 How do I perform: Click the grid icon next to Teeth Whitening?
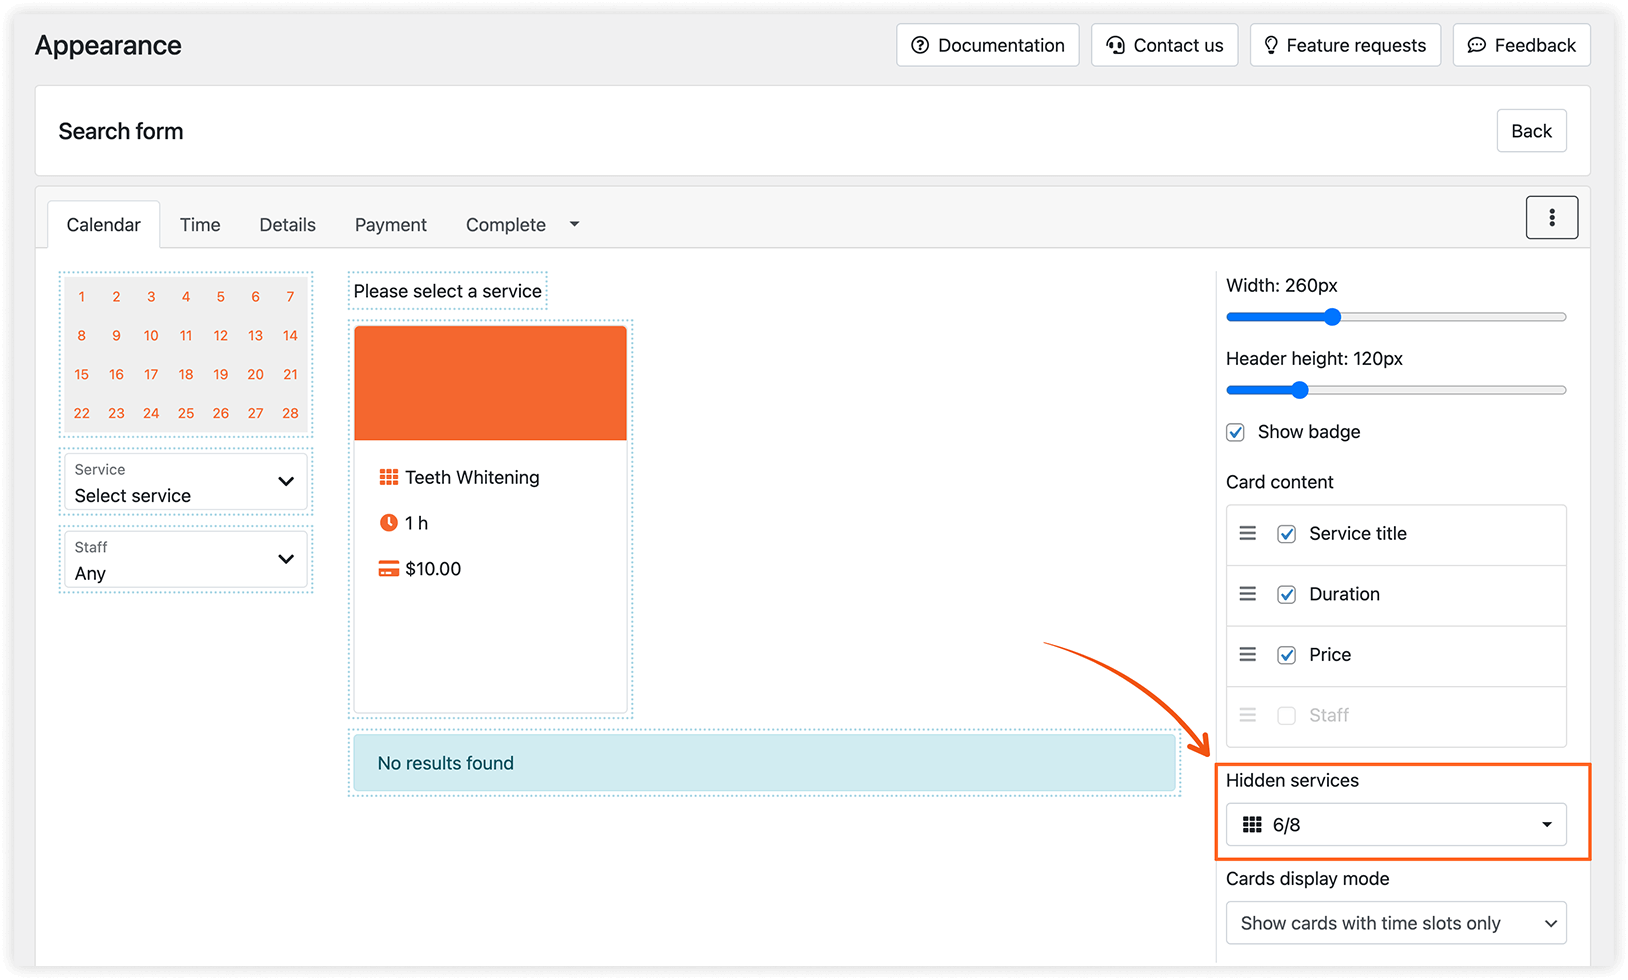(x=389, y=477)
